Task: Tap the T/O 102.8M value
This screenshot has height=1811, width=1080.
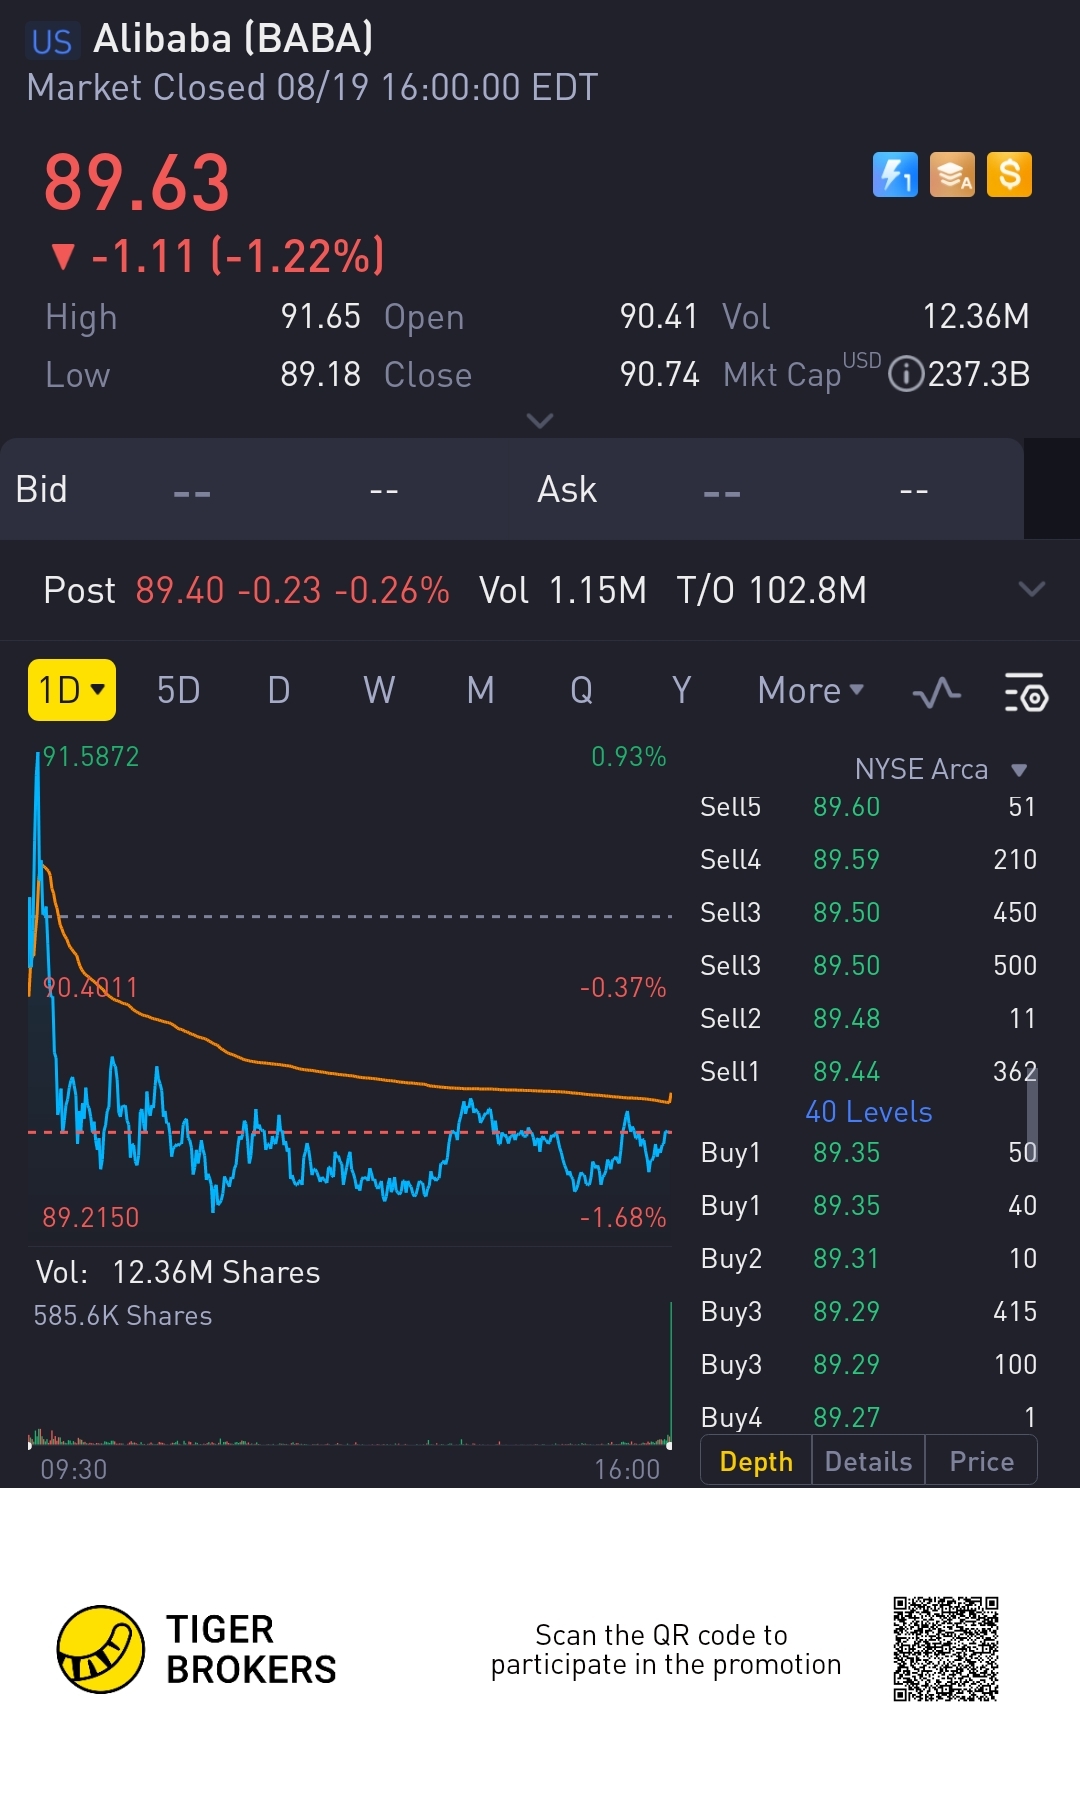Action: pos(771,590)
